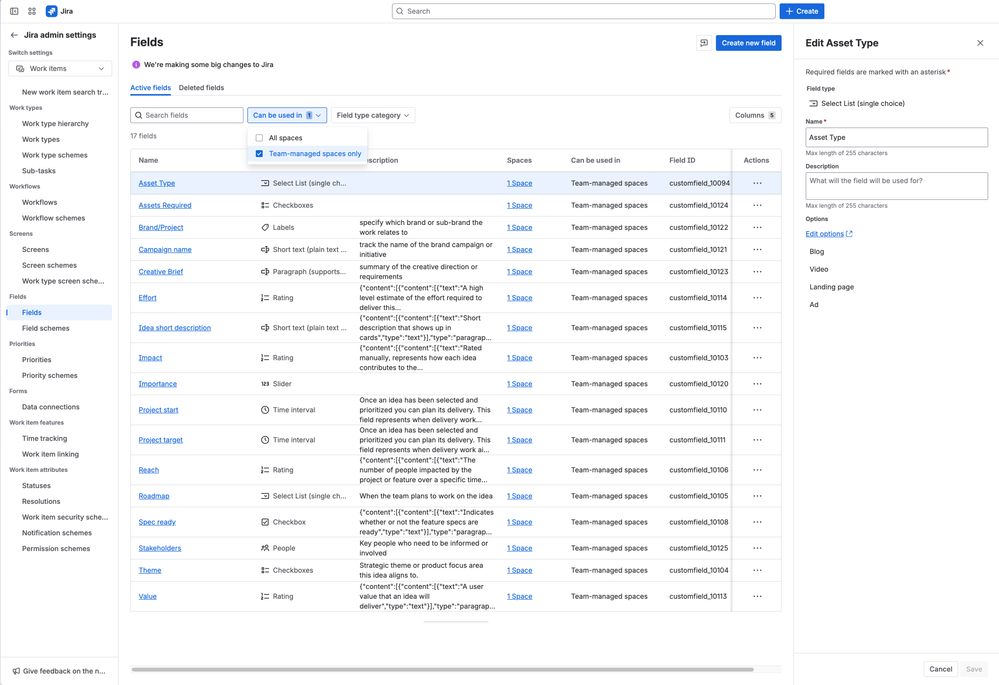Viewport: 999px width, 685px height.
Task: Open actions menu for Impact row
Action: tap(757, 357)
